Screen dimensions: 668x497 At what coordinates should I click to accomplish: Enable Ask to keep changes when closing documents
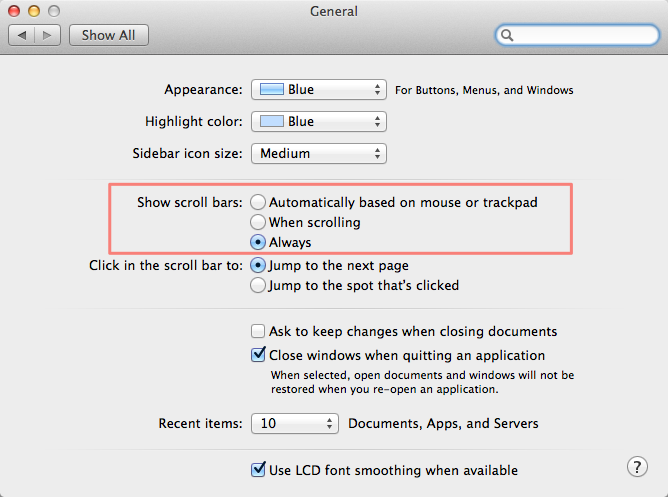[259, 331]
